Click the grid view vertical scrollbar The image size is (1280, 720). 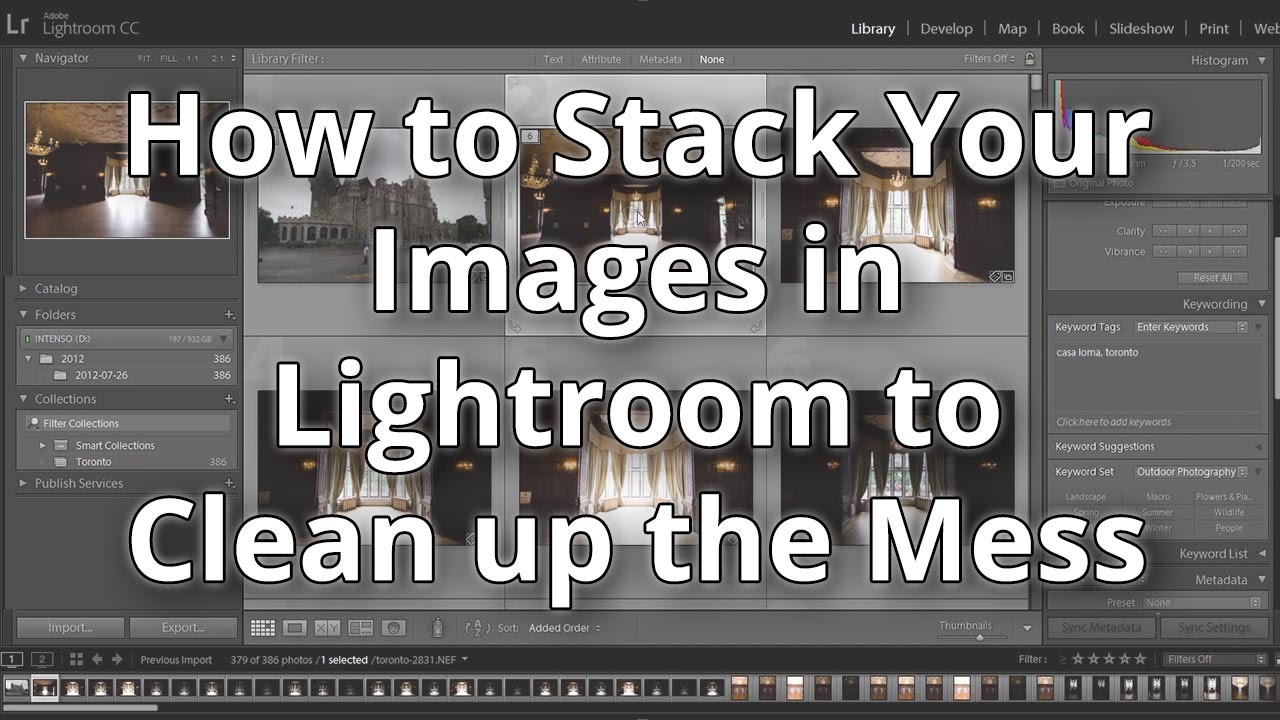(1036, 84)
